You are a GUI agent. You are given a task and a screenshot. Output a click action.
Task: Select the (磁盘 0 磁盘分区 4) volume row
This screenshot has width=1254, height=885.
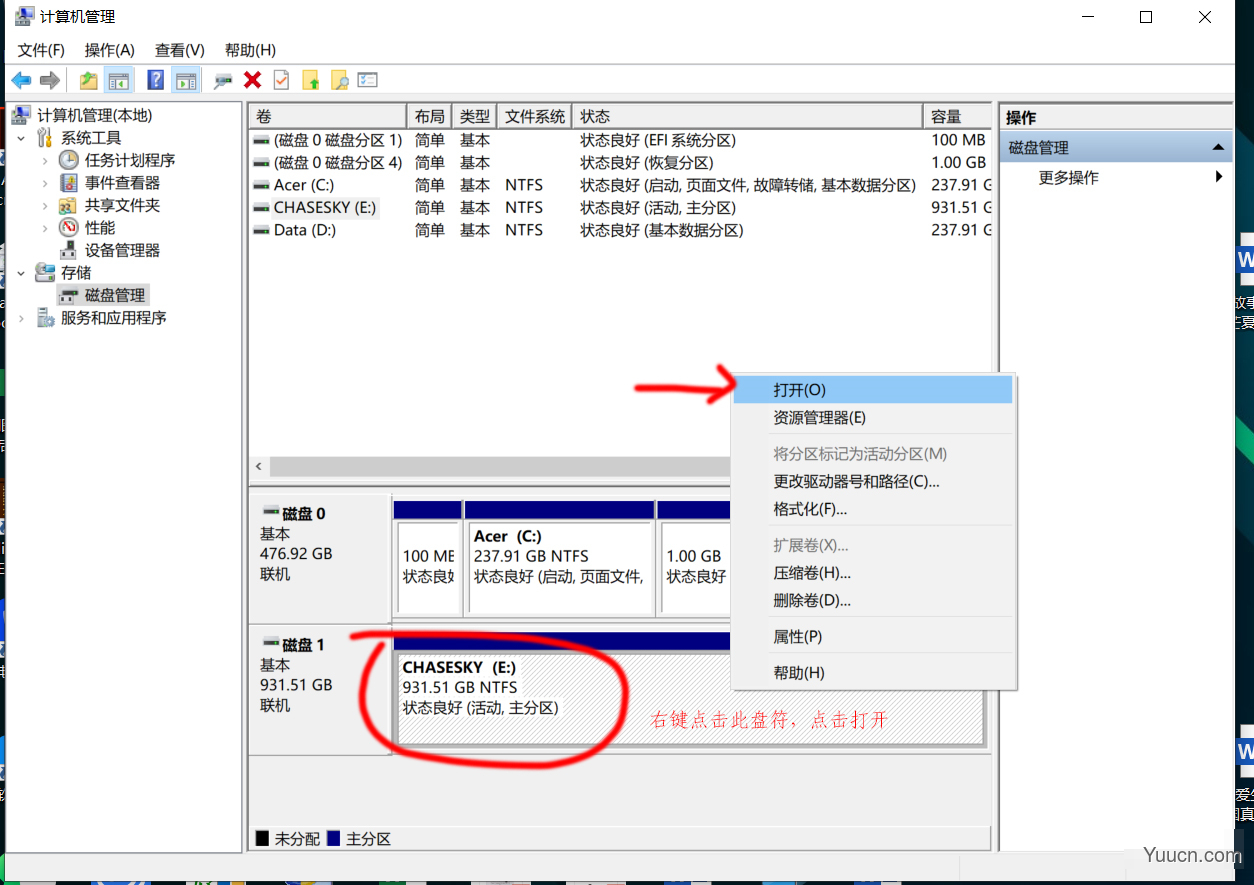620,162
